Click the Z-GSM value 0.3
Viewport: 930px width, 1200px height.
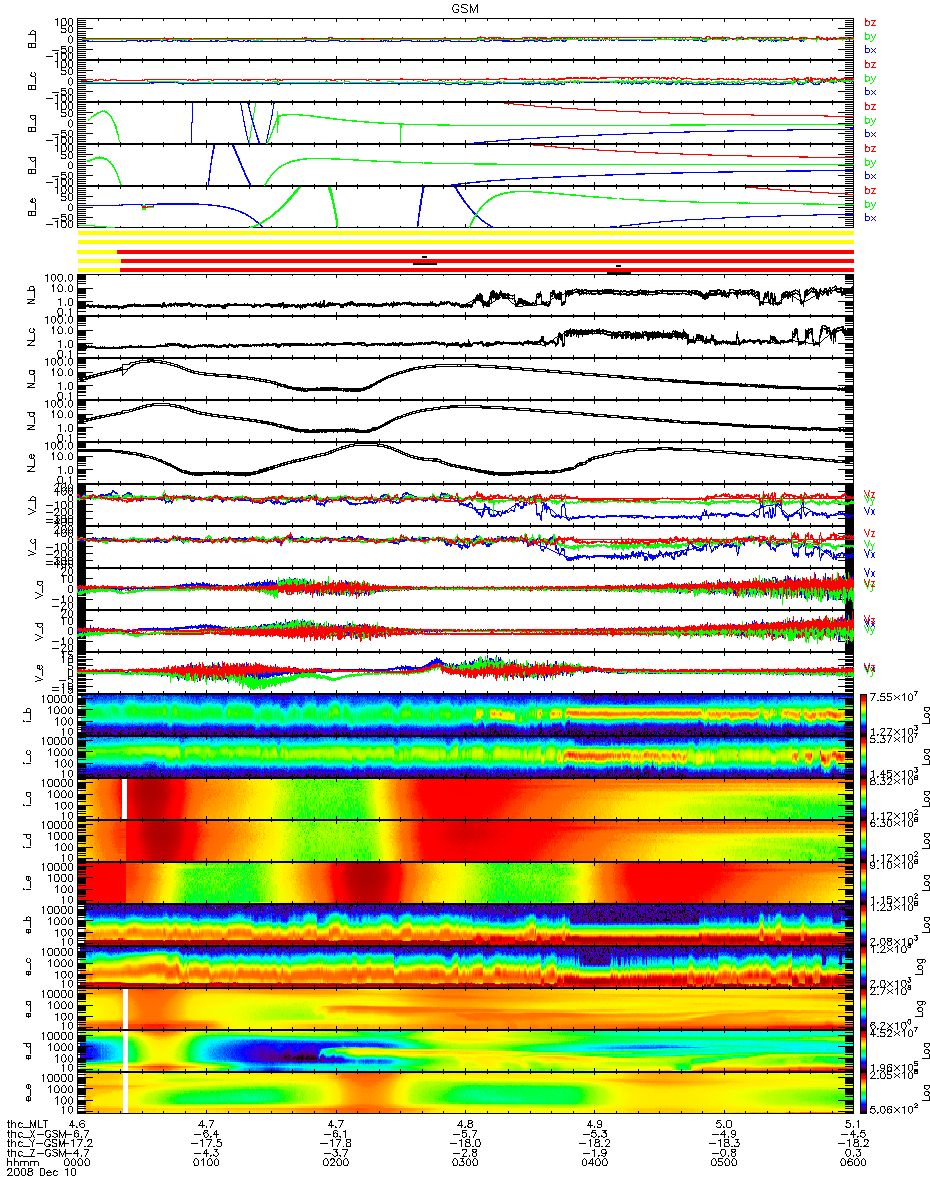coord(852,1153)
